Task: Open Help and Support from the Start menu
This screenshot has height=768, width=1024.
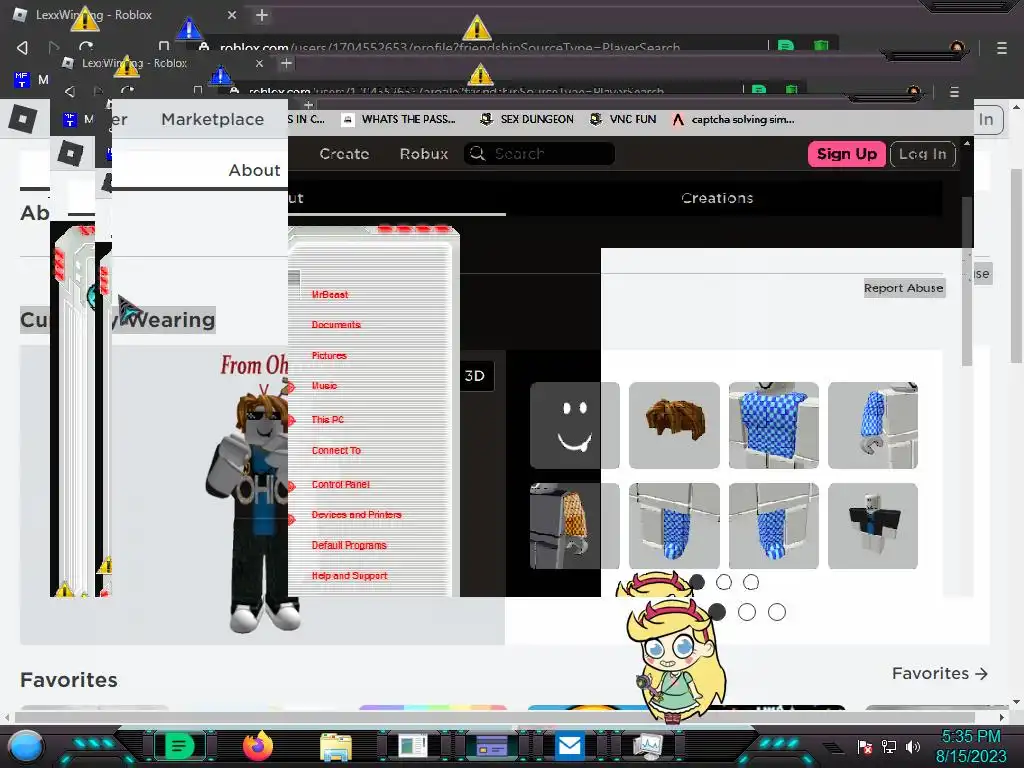Action: 349,576
